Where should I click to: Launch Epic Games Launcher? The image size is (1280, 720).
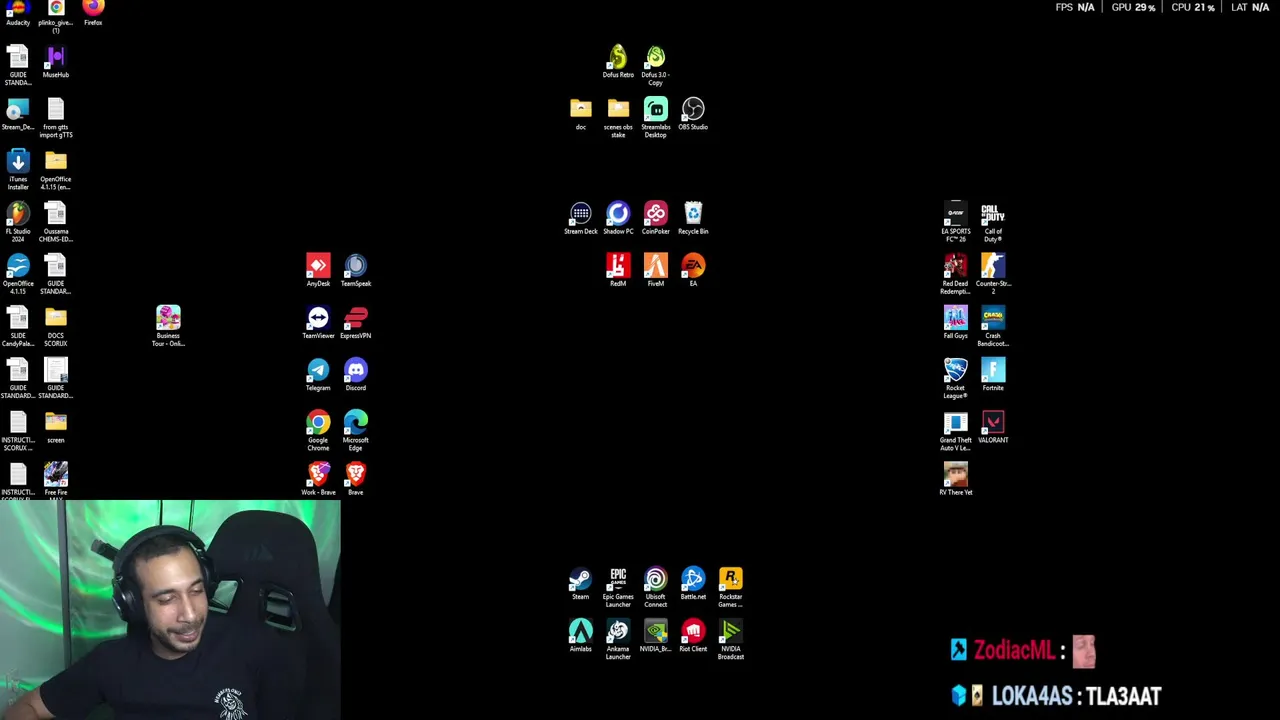(x=618, y=587)
